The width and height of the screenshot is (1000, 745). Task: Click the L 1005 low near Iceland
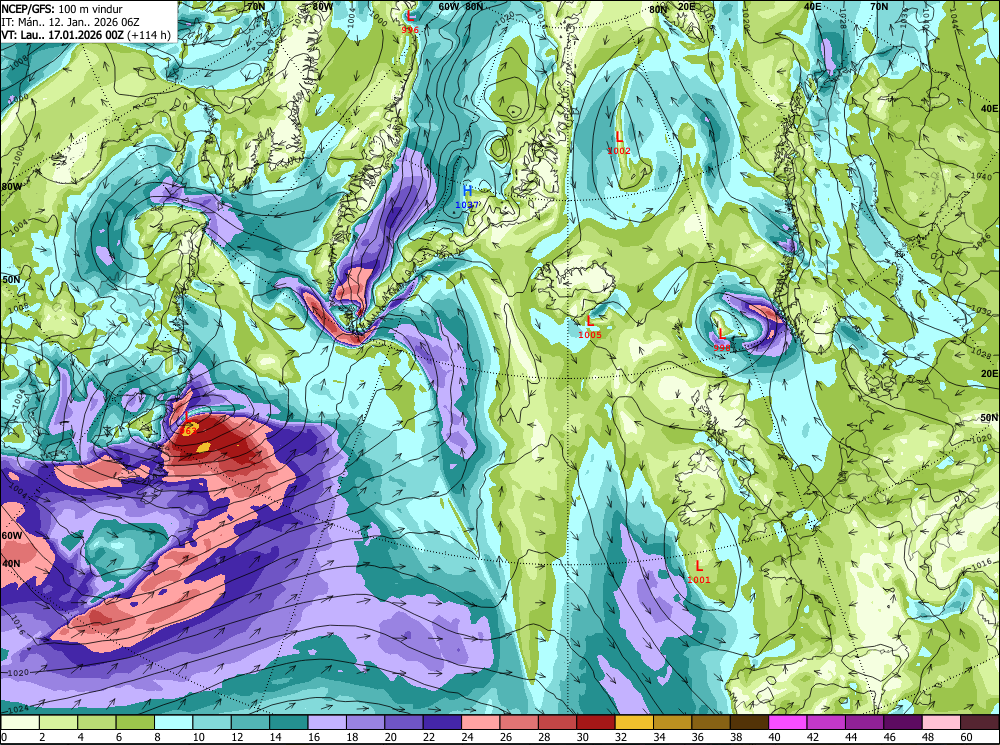tap(590, 327)
